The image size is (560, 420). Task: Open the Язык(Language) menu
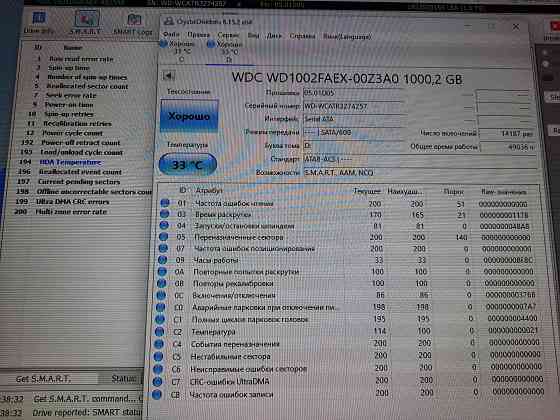click(347, 36)
